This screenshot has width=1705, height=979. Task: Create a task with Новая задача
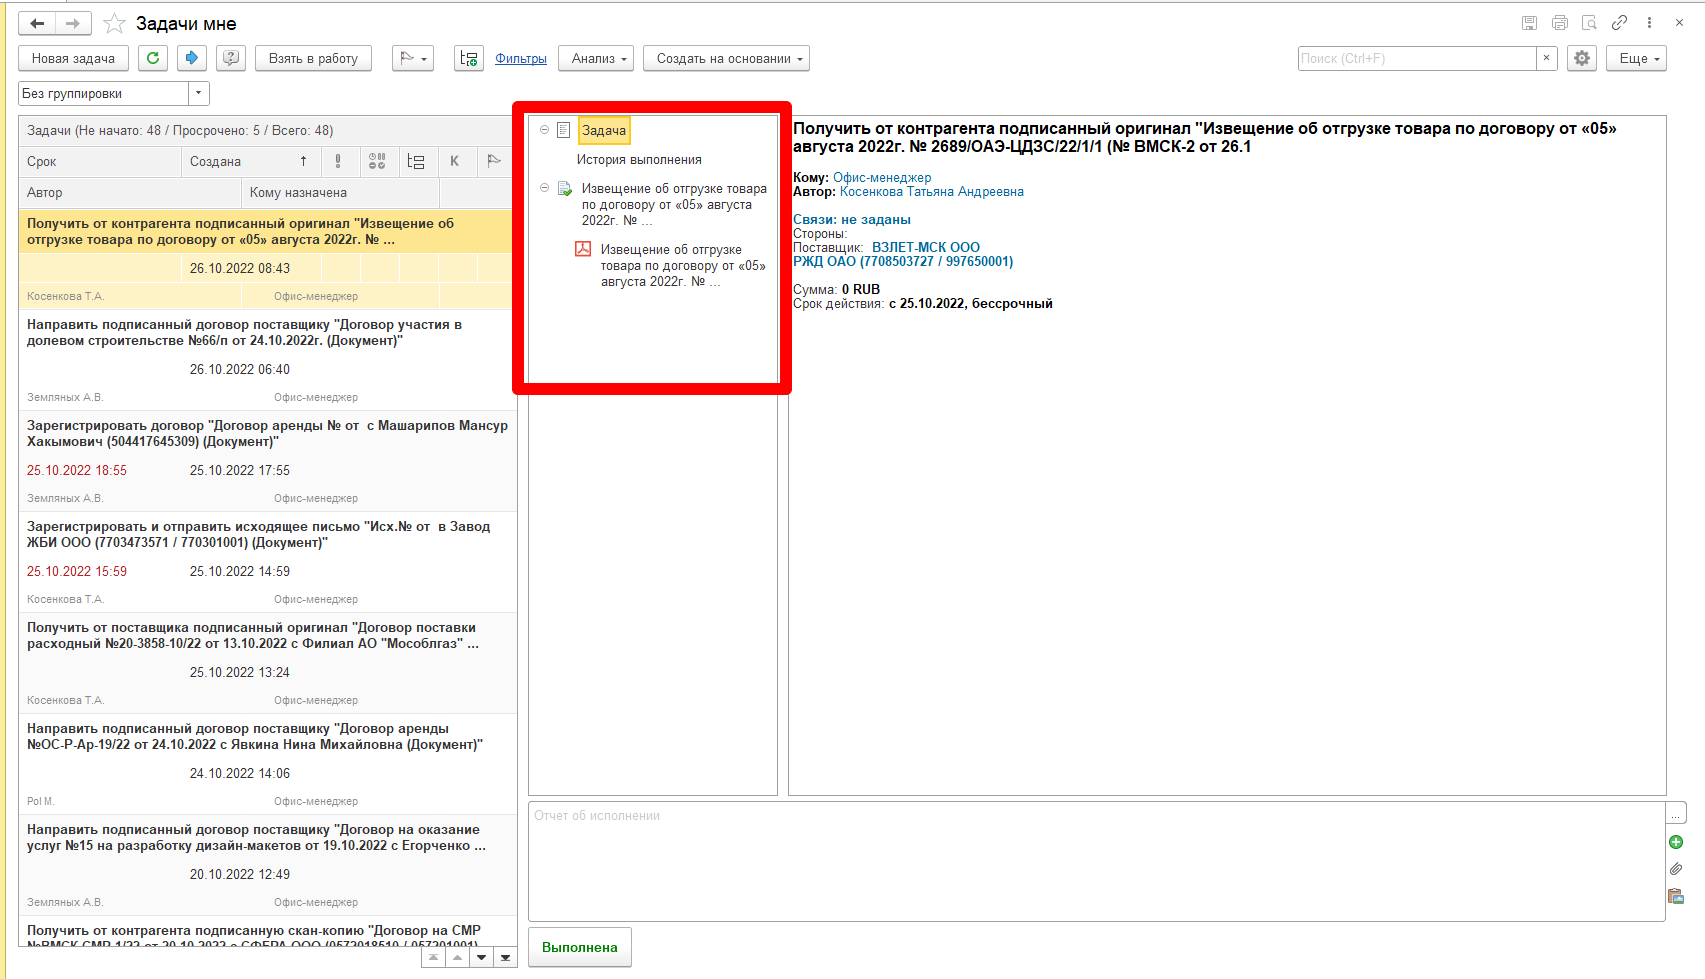[x=73, y=58]
